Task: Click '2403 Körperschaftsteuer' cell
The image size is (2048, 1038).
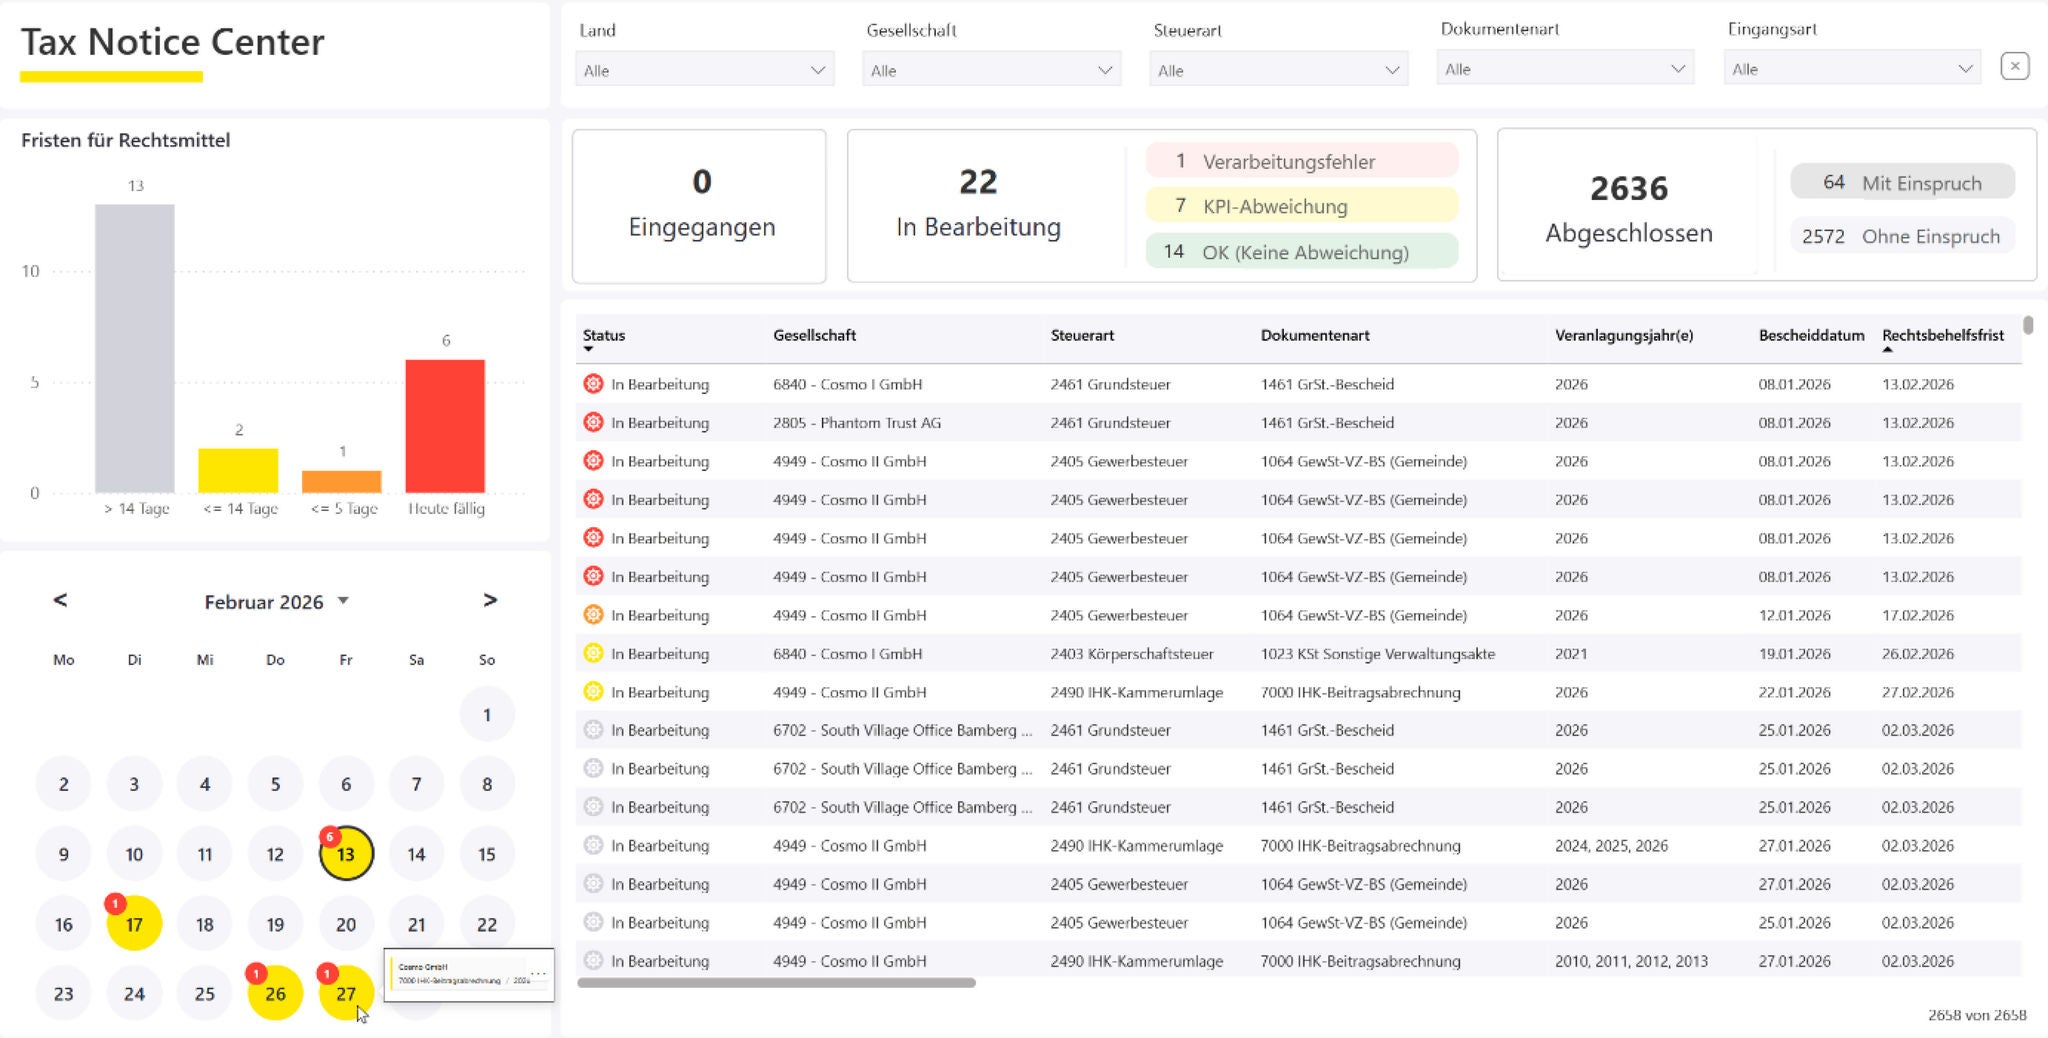Action: tap(1132, 653)
